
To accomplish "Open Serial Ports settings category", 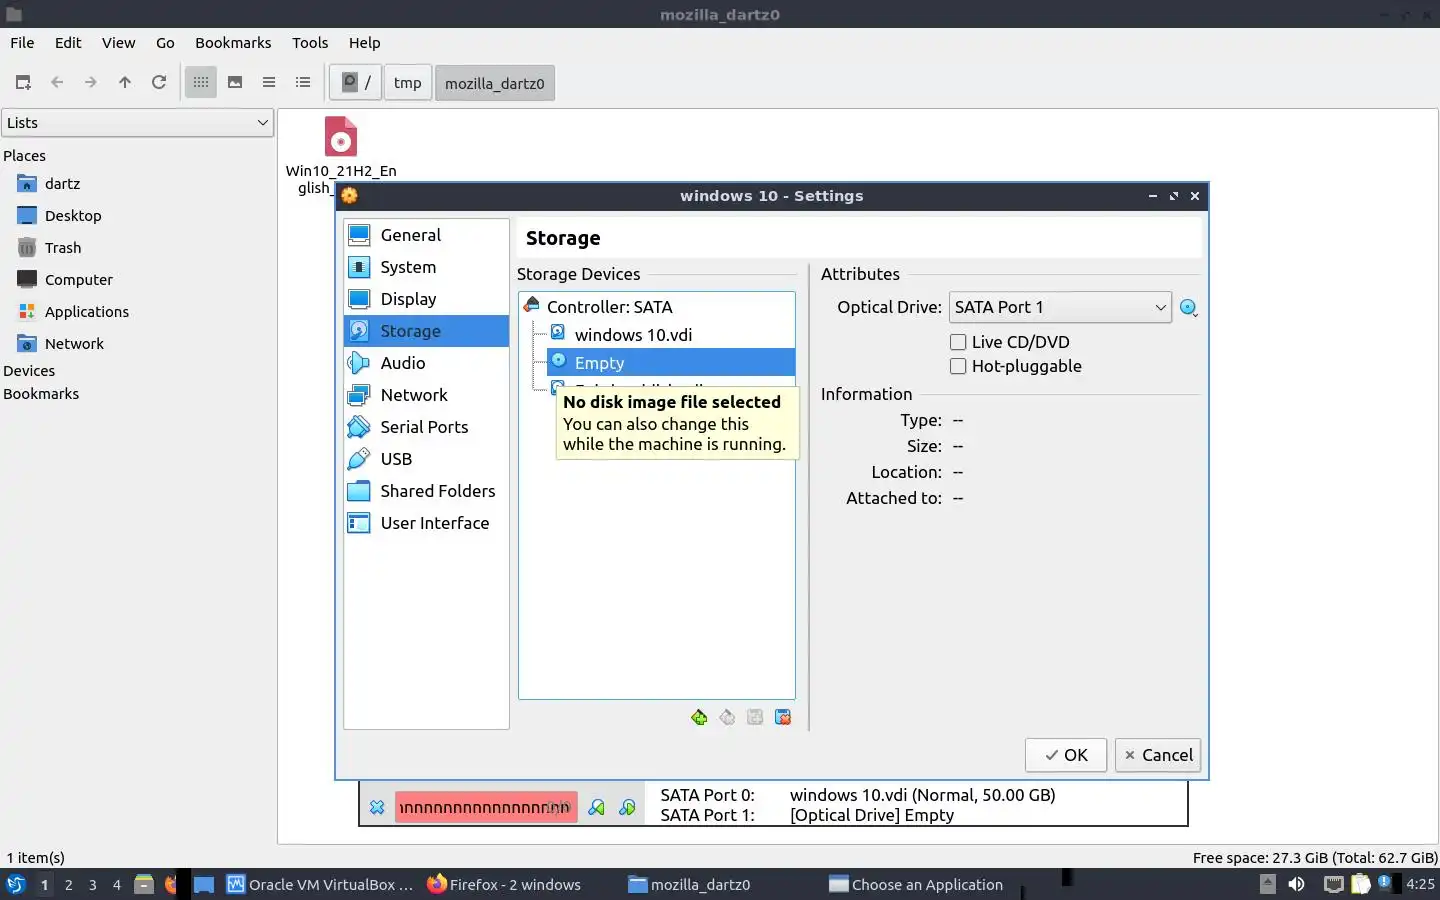I will pyautogui.click(x=426, y=427).
